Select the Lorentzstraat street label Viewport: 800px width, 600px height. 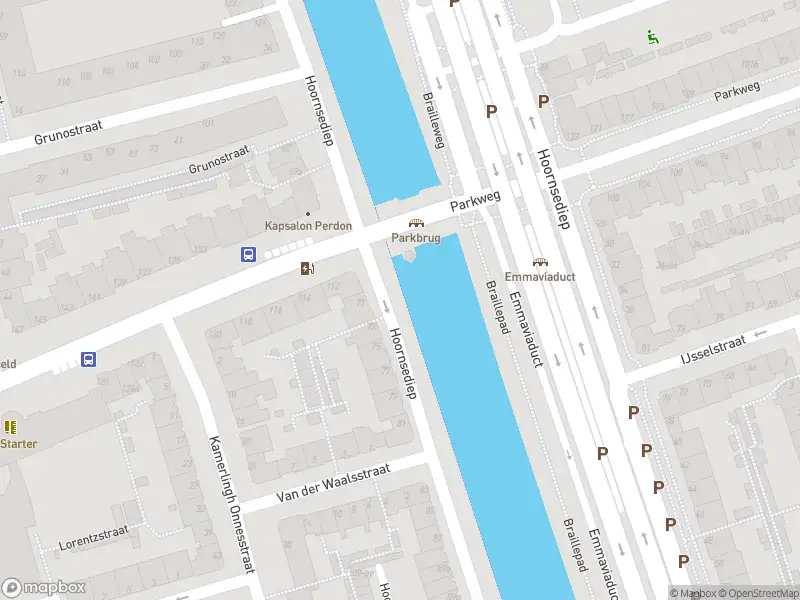coord(94,538)
